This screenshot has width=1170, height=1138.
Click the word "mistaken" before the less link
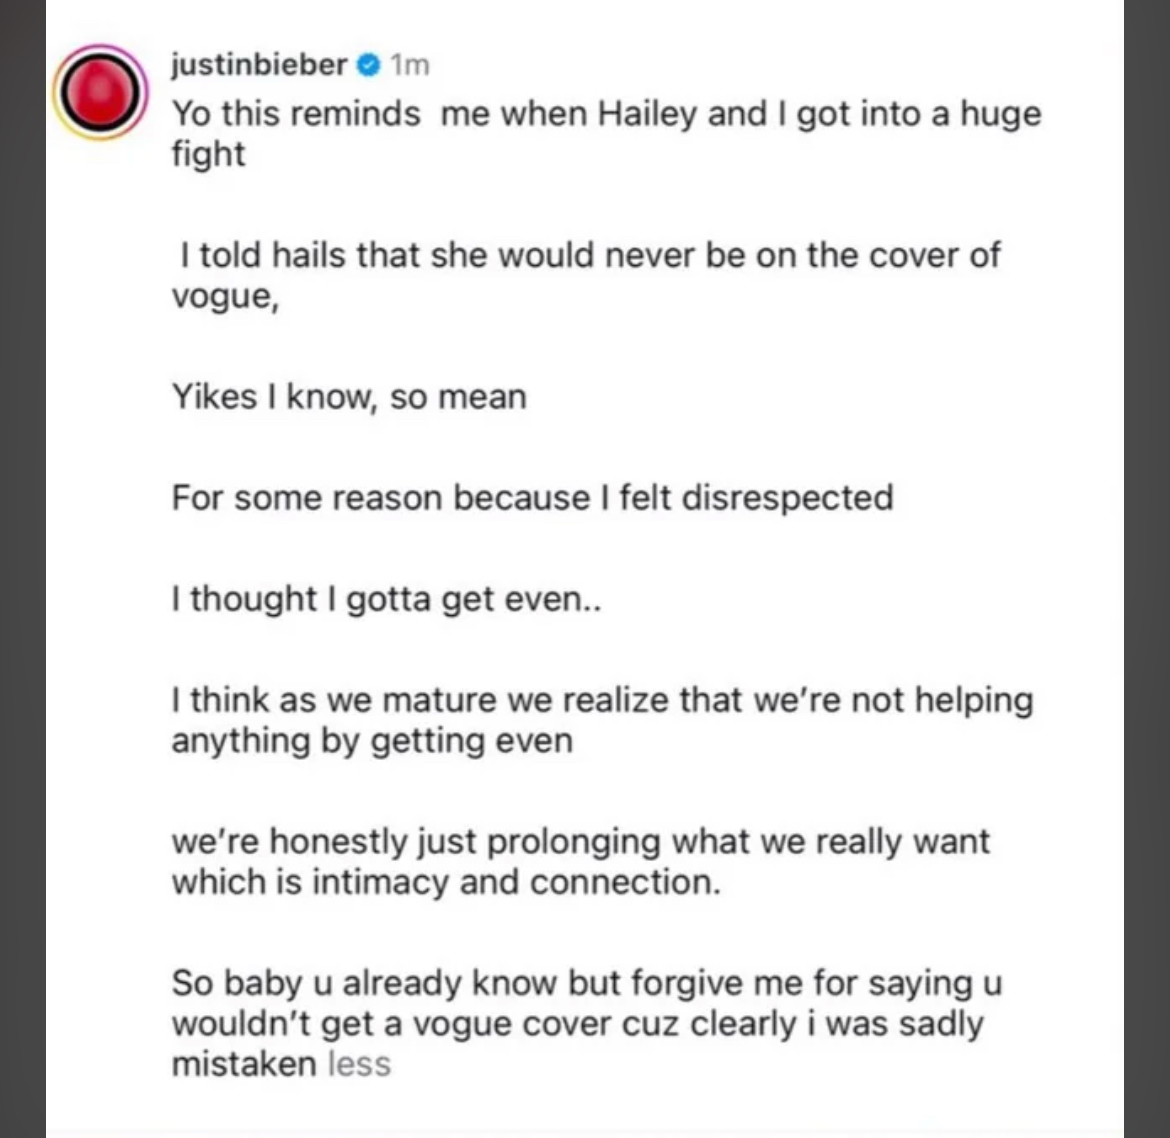pyautogui.click(x=244, y=1063)
